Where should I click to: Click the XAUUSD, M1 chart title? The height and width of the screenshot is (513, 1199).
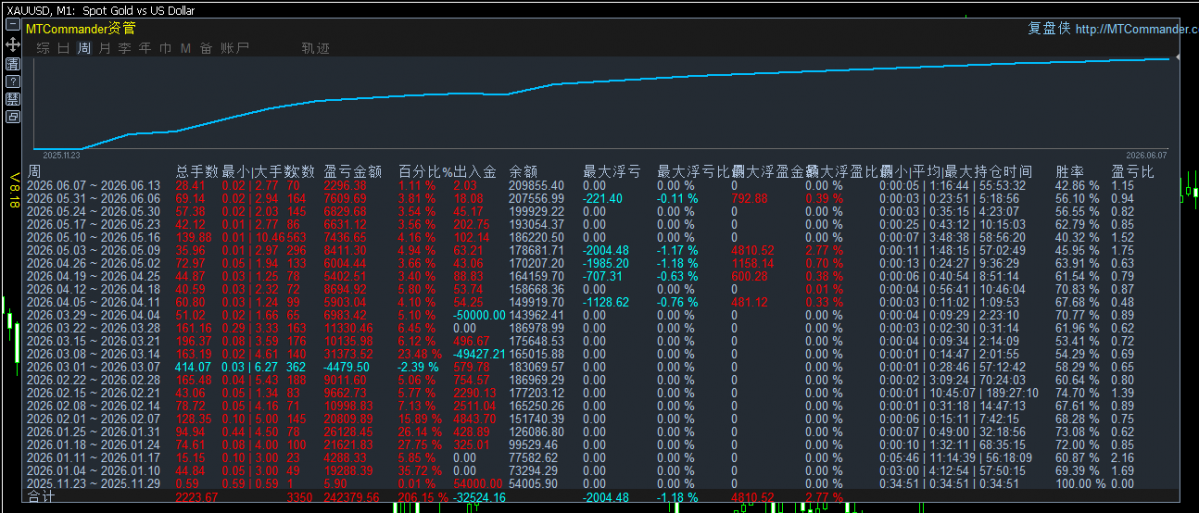coord(99,10)
